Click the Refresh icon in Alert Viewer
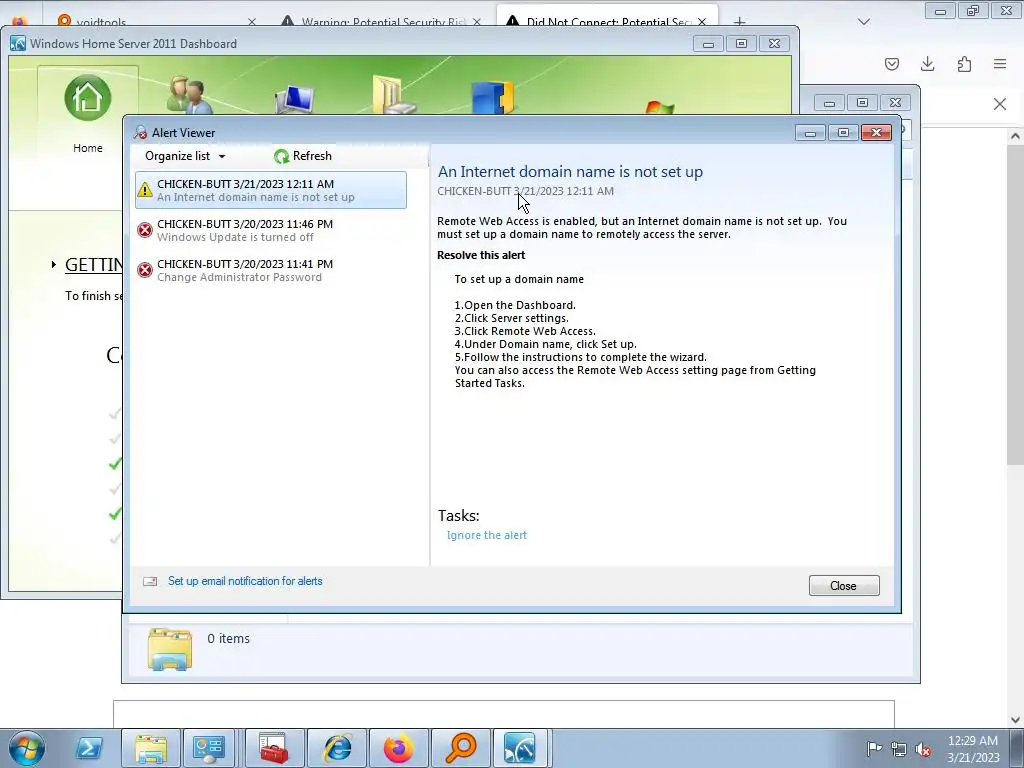The width and height of the screenshot is (1024, 768). point(281,156)
